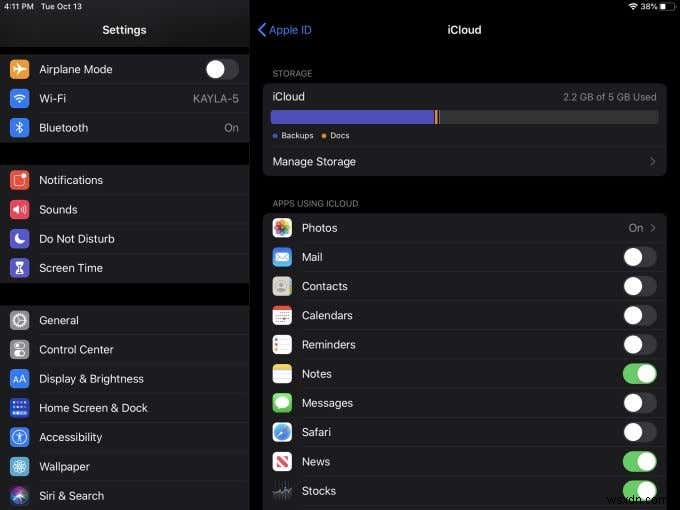This screenshot has width=680, height=510.
Task: Enable iCloud sync for Mail
Action: pos(640,257)
